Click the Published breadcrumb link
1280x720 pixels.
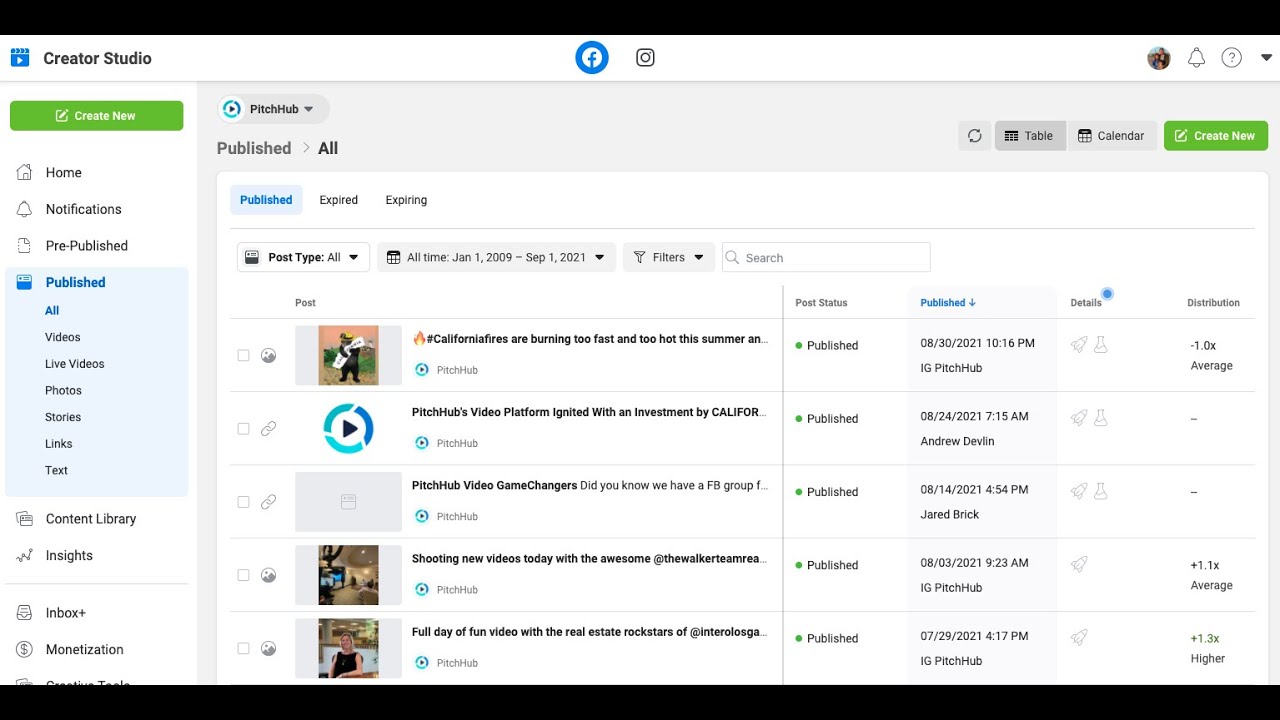point(254,148)
